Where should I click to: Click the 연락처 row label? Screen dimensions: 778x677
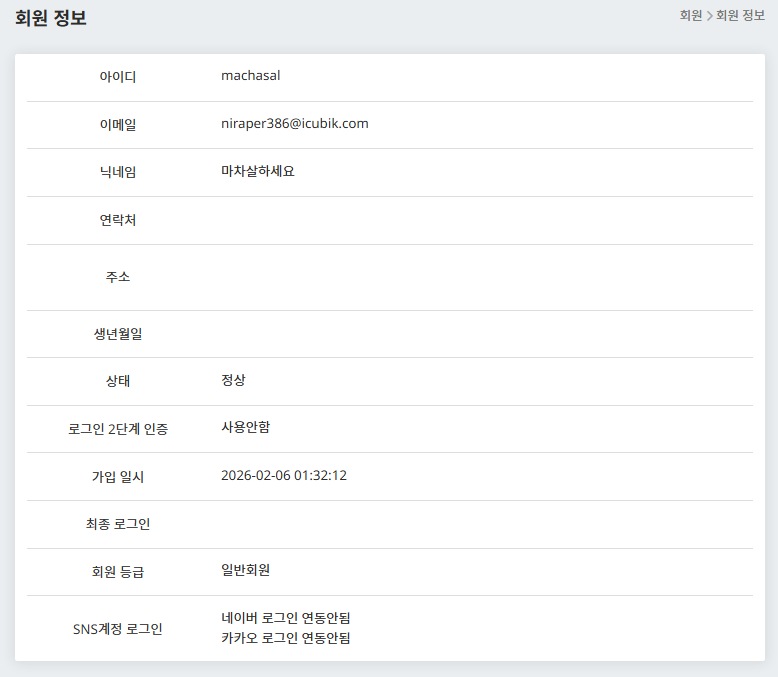(118, 220)
